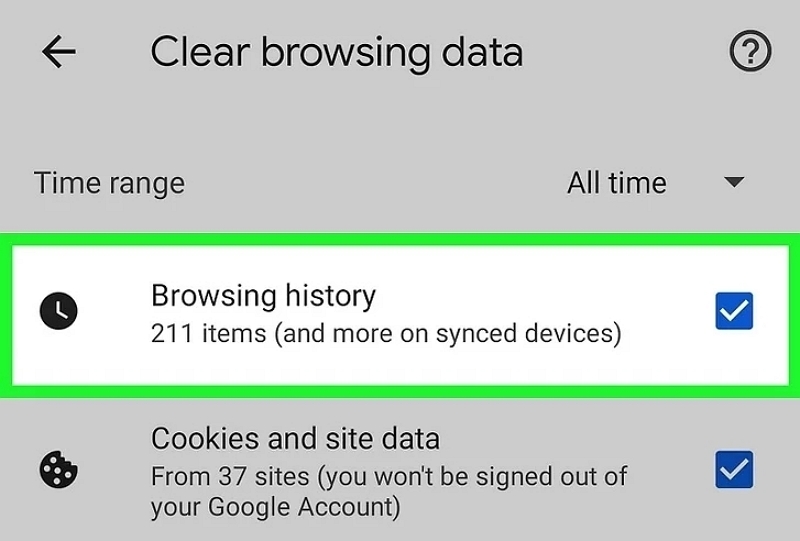
Task: Open the All time dropdown
Action: (x=656, y=183)
